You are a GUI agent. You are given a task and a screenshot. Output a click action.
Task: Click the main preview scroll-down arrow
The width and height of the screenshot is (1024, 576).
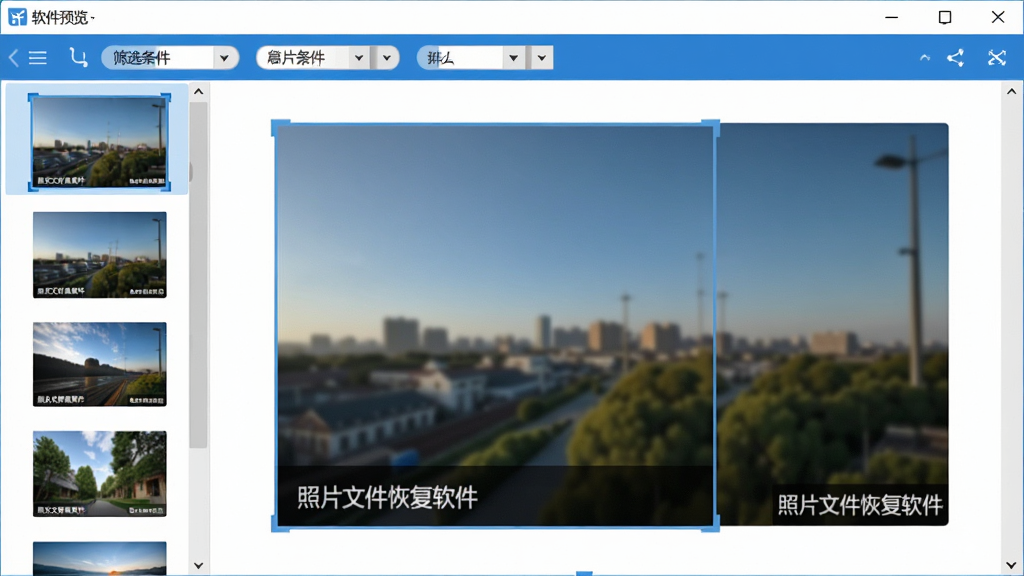[1011, 566]
